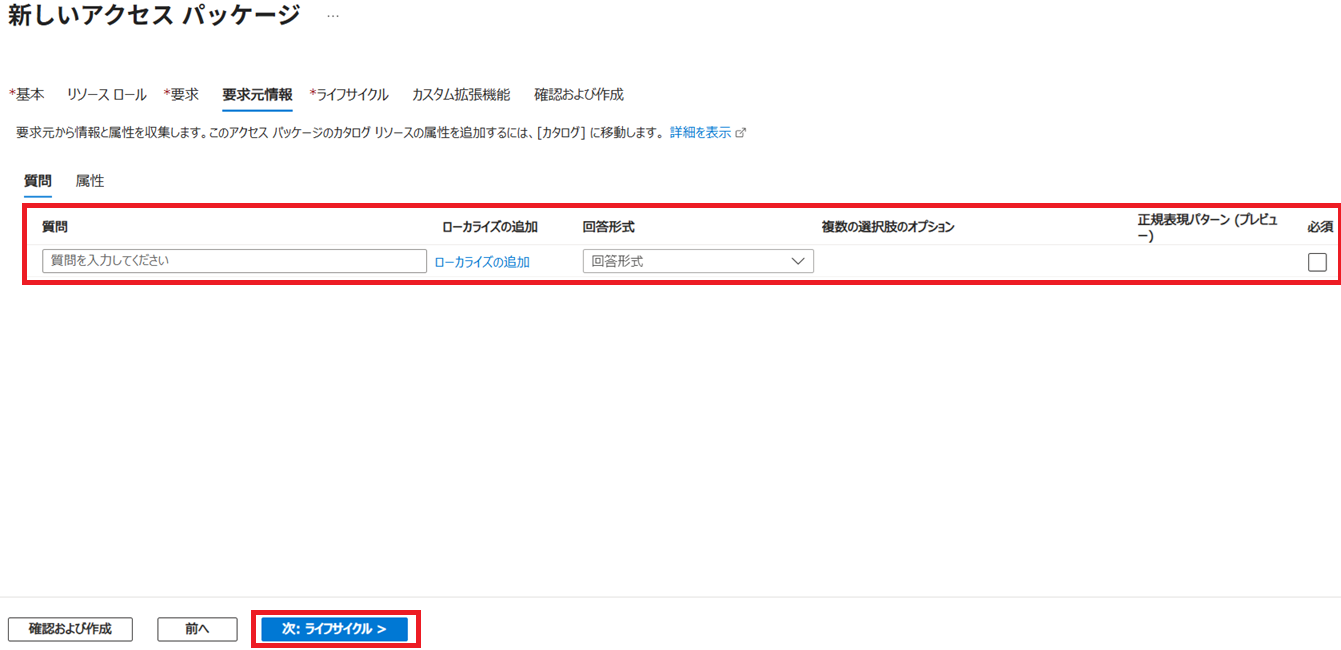This screenshot has width=1341, height=650.
Task: Open the ライフサイクル tab
Action: [352, 95]
